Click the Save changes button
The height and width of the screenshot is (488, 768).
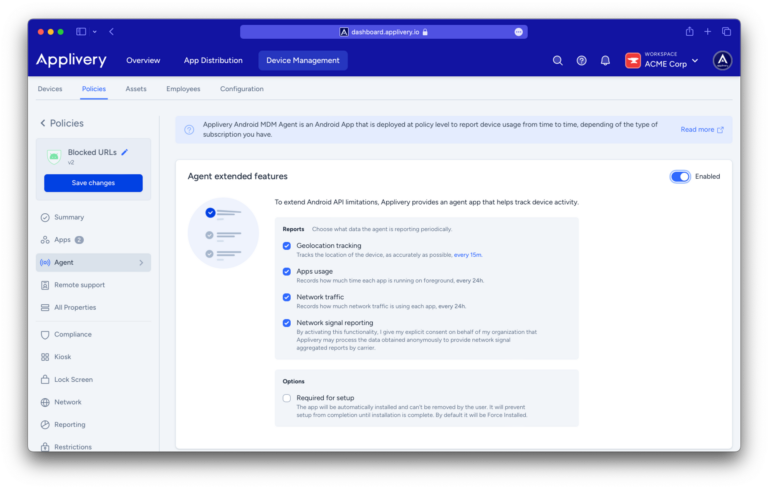[x=93, y=183]
